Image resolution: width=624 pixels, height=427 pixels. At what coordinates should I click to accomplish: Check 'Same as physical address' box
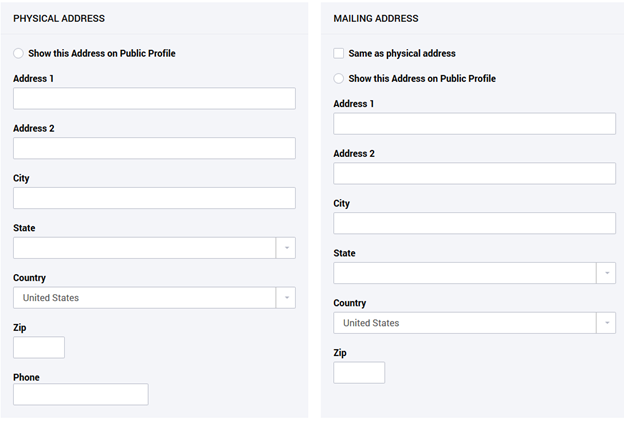339,53
